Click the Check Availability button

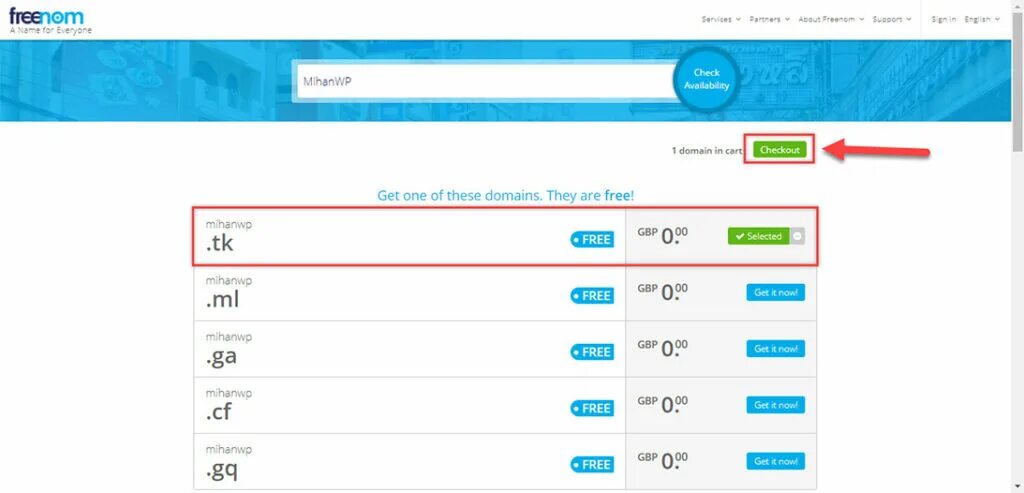click(x=706, y=80)
